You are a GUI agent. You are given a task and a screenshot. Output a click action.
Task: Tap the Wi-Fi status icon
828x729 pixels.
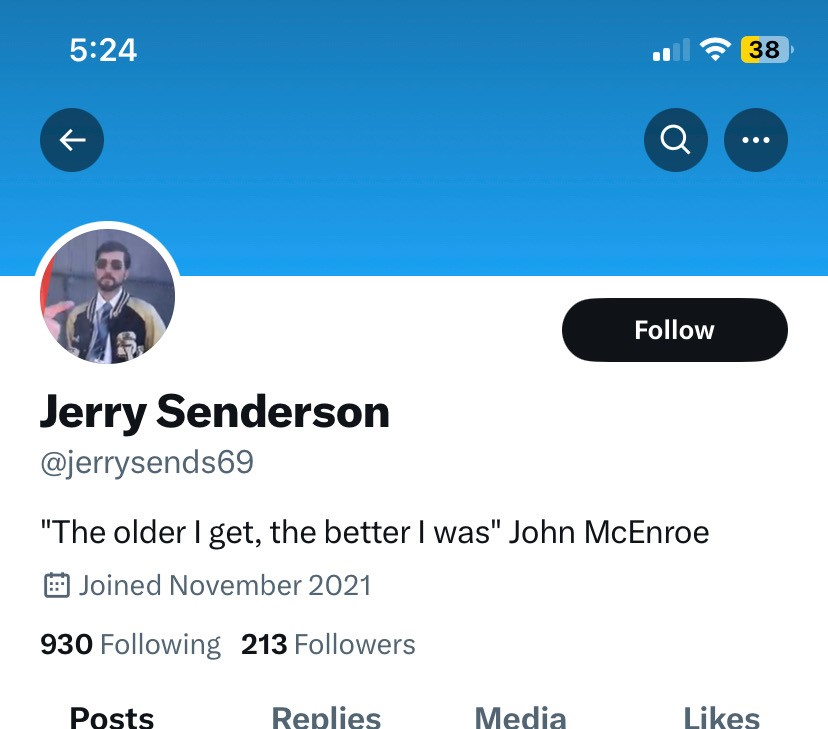tap(715, 49)
